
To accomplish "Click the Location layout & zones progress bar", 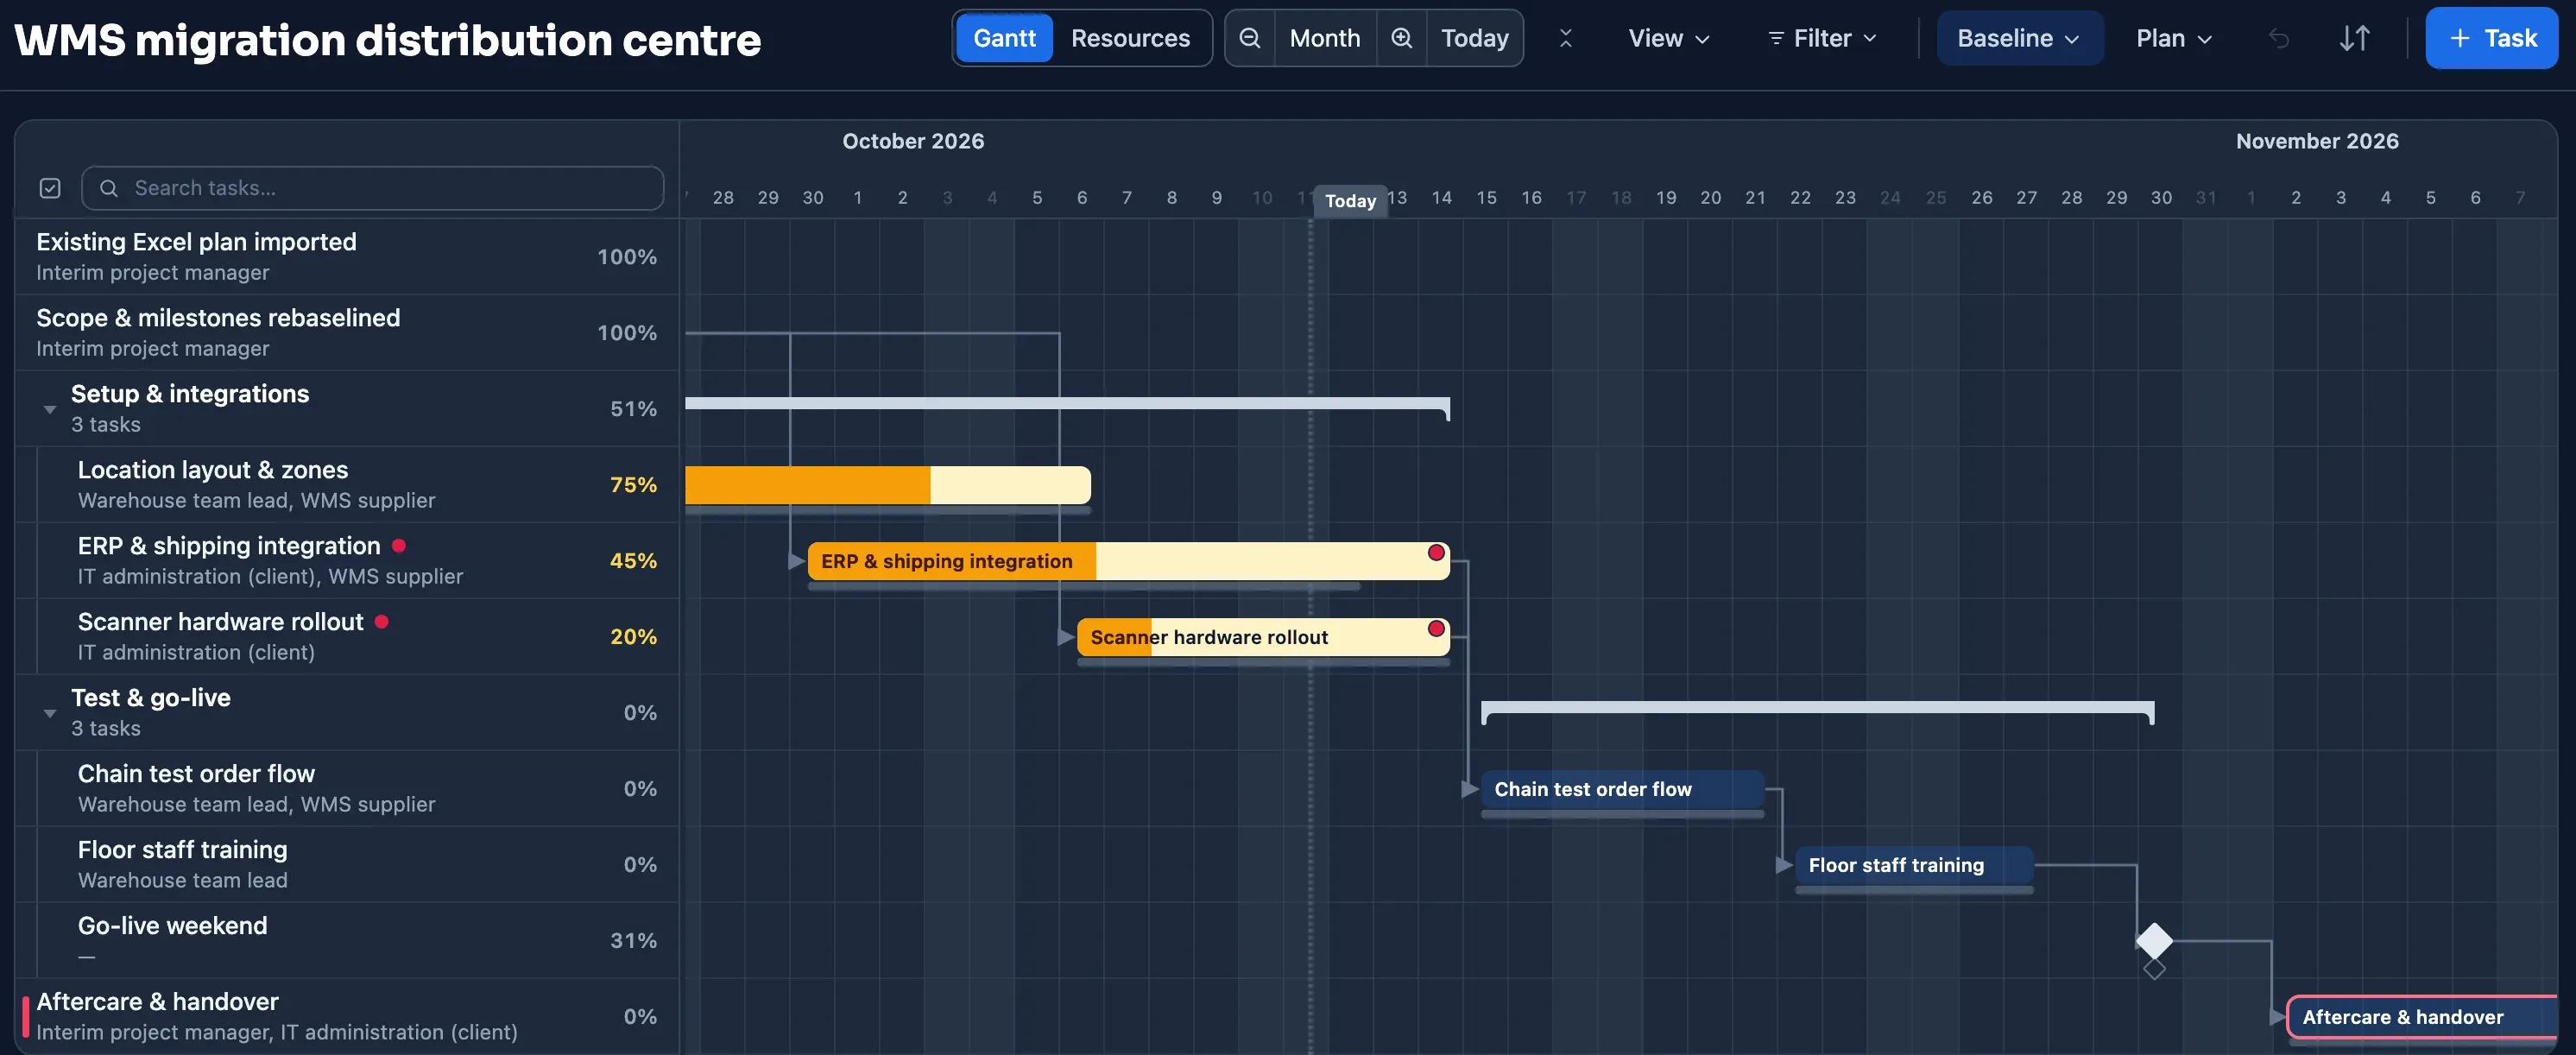I will 887,485.
